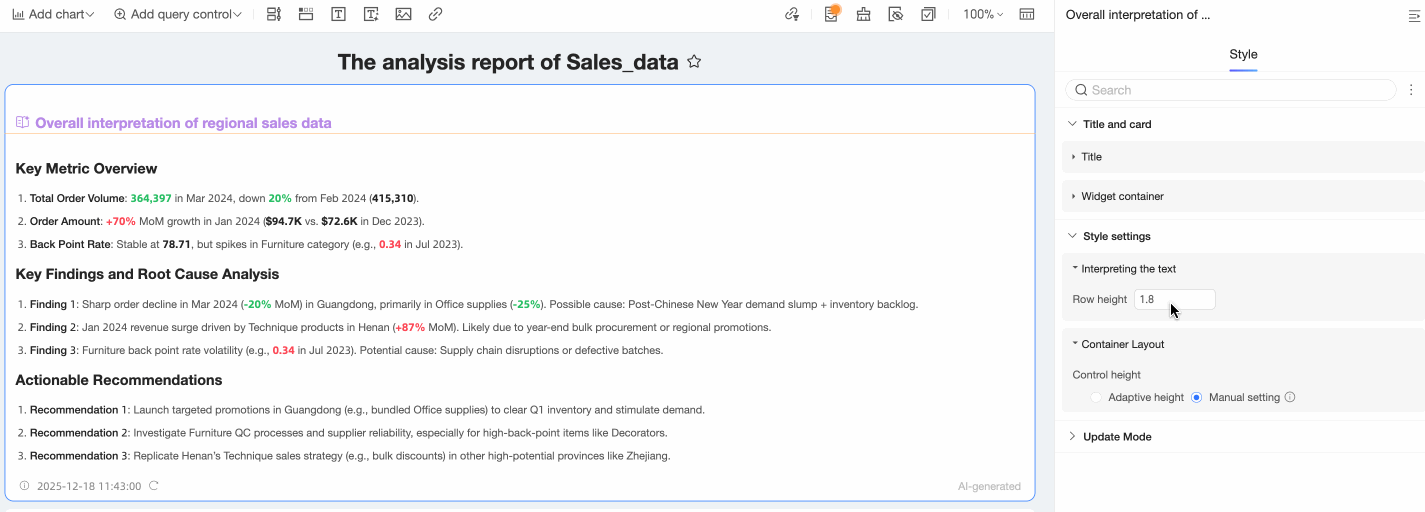1425x512 pixels.
Task: Click the collapse panel icon at top right
Action: 1414,15
